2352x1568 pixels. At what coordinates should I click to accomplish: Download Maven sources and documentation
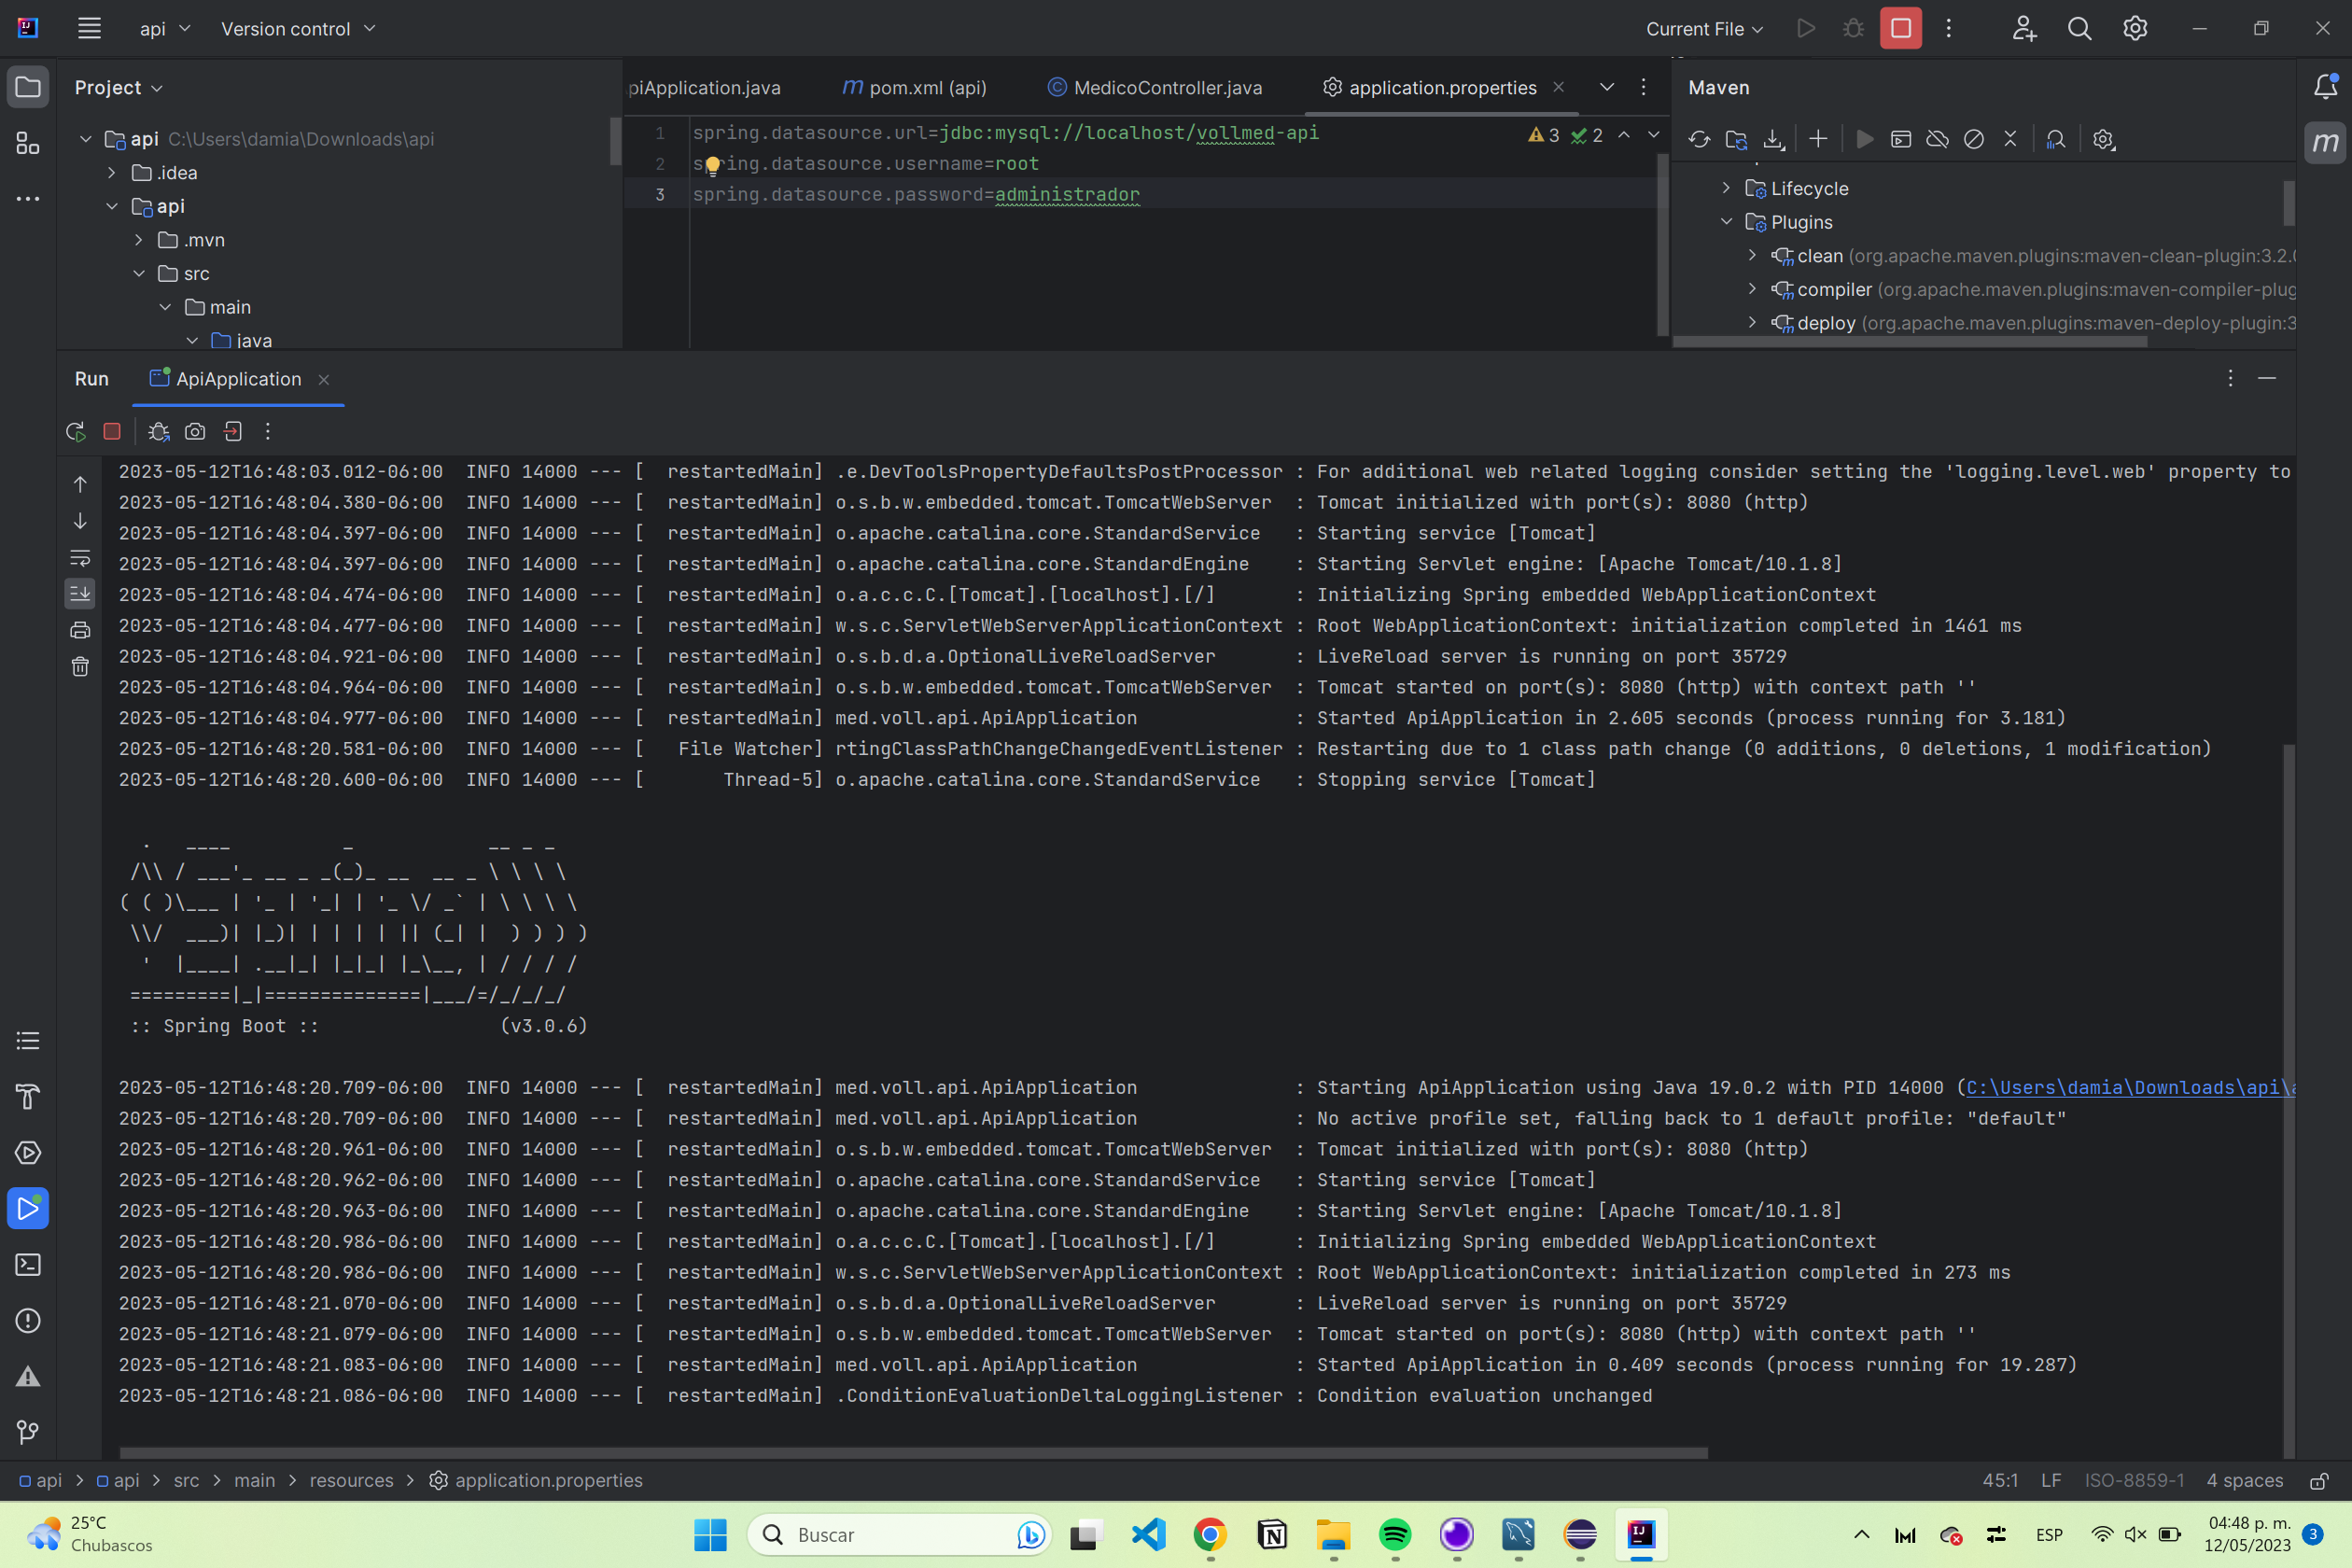click(x=1773, y=139)
